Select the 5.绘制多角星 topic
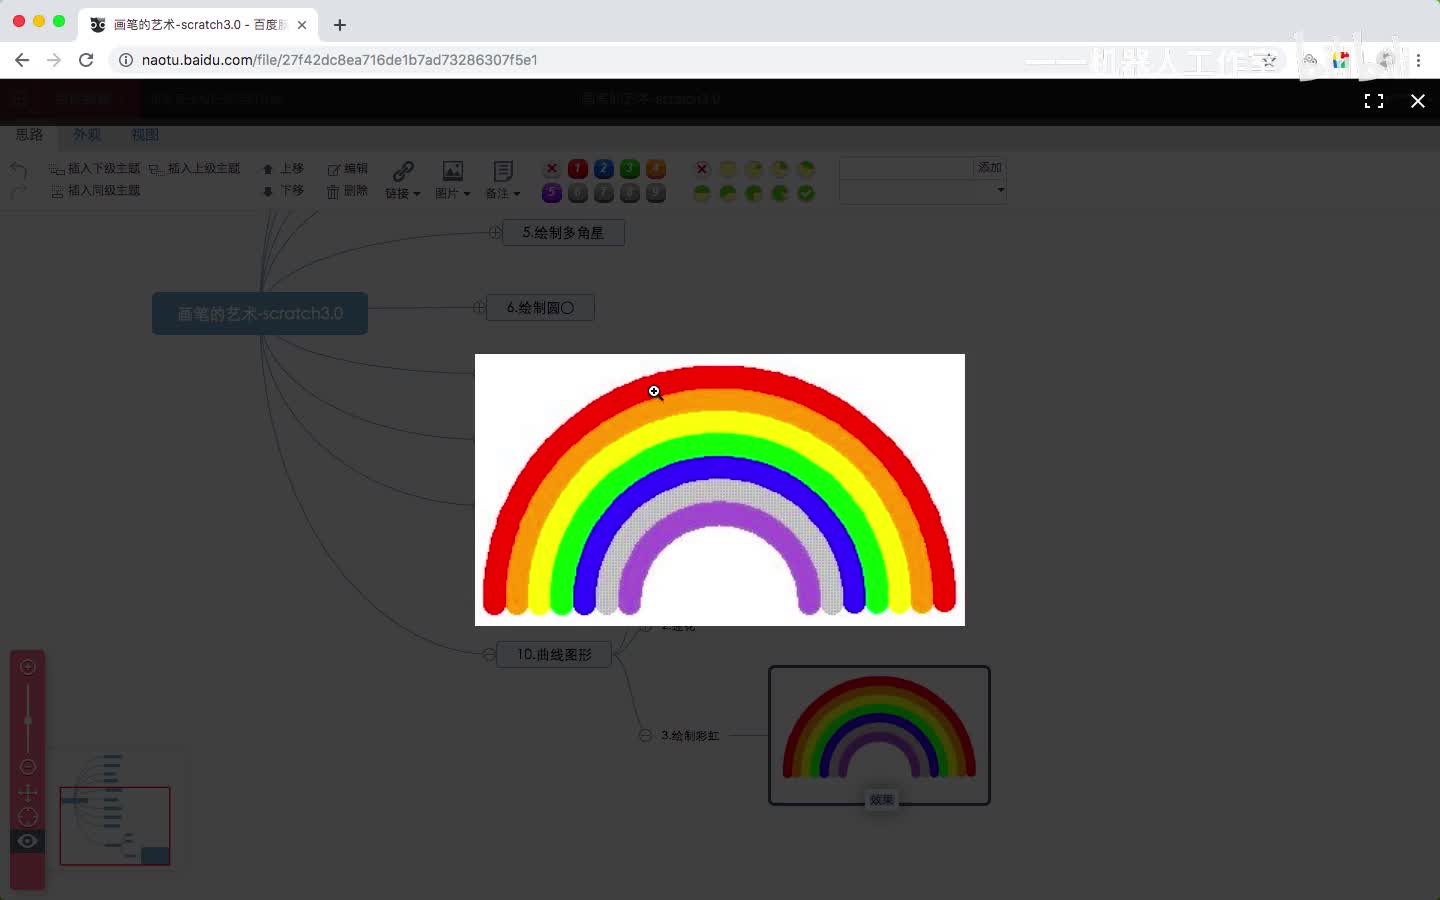This screenshot has height=900, width=1440. (563, 232)
